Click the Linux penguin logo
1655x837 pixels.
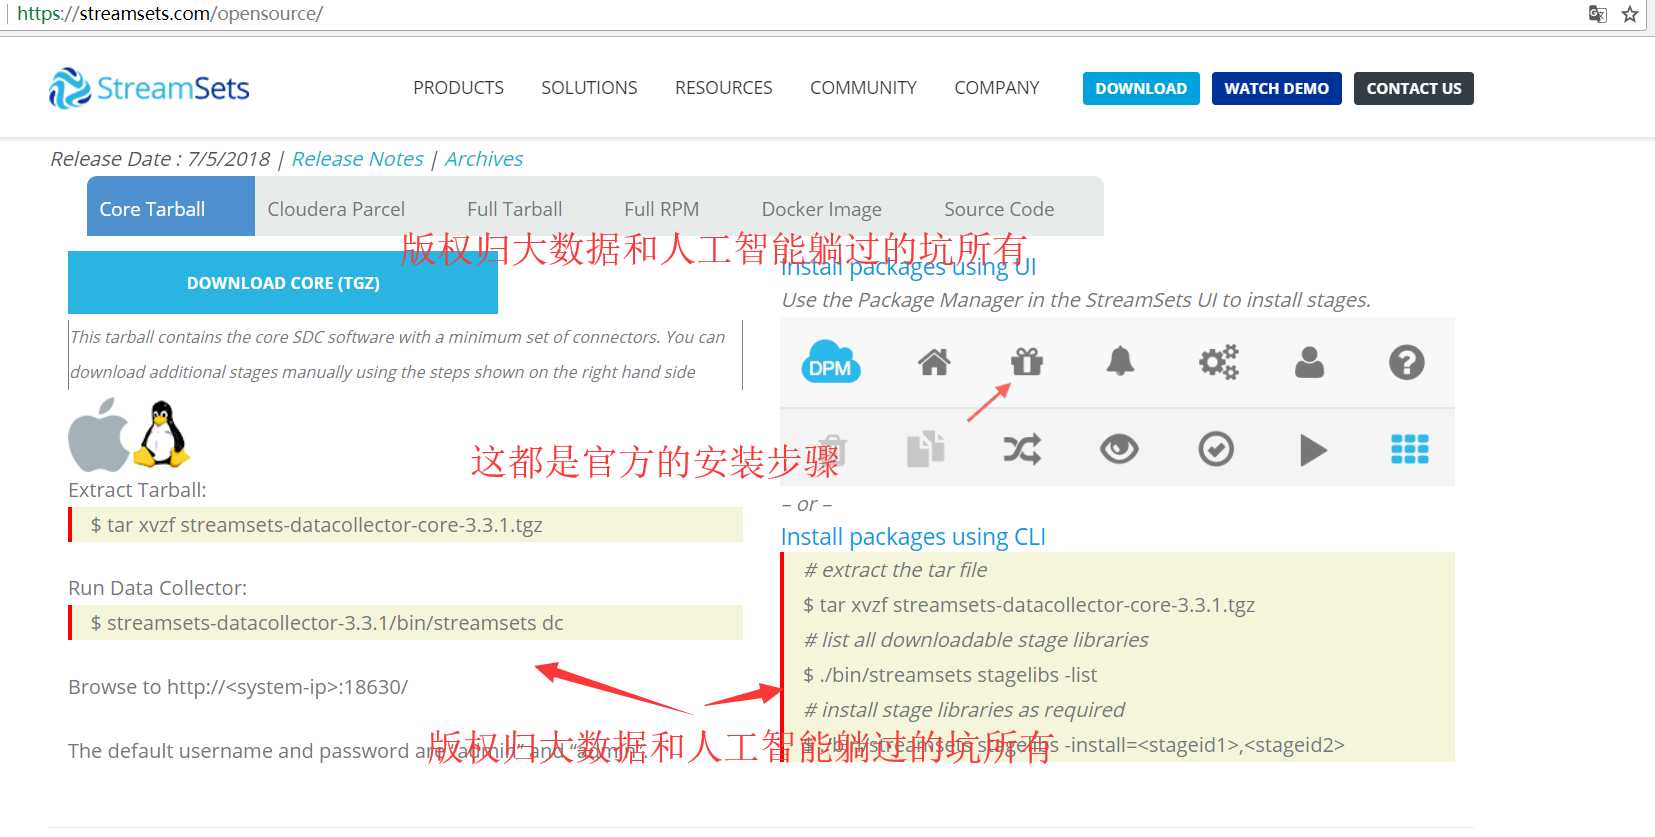point(162,434)
